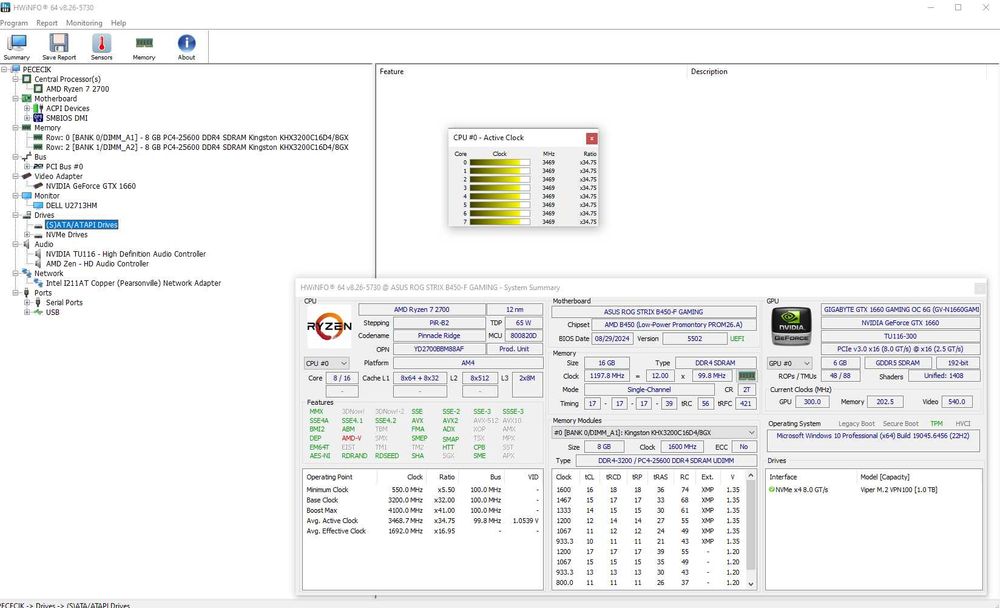1000x608 pixels.
Task: Click the Central Processor(s) chip icon
Action: (27, 79)
